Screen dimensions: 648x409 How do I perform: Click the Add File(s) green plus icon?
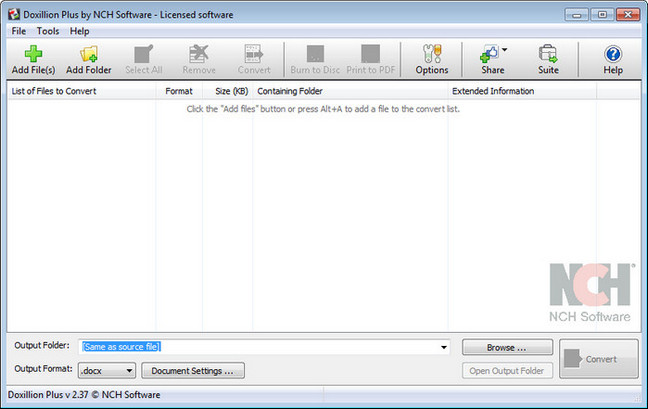[34, 54]
